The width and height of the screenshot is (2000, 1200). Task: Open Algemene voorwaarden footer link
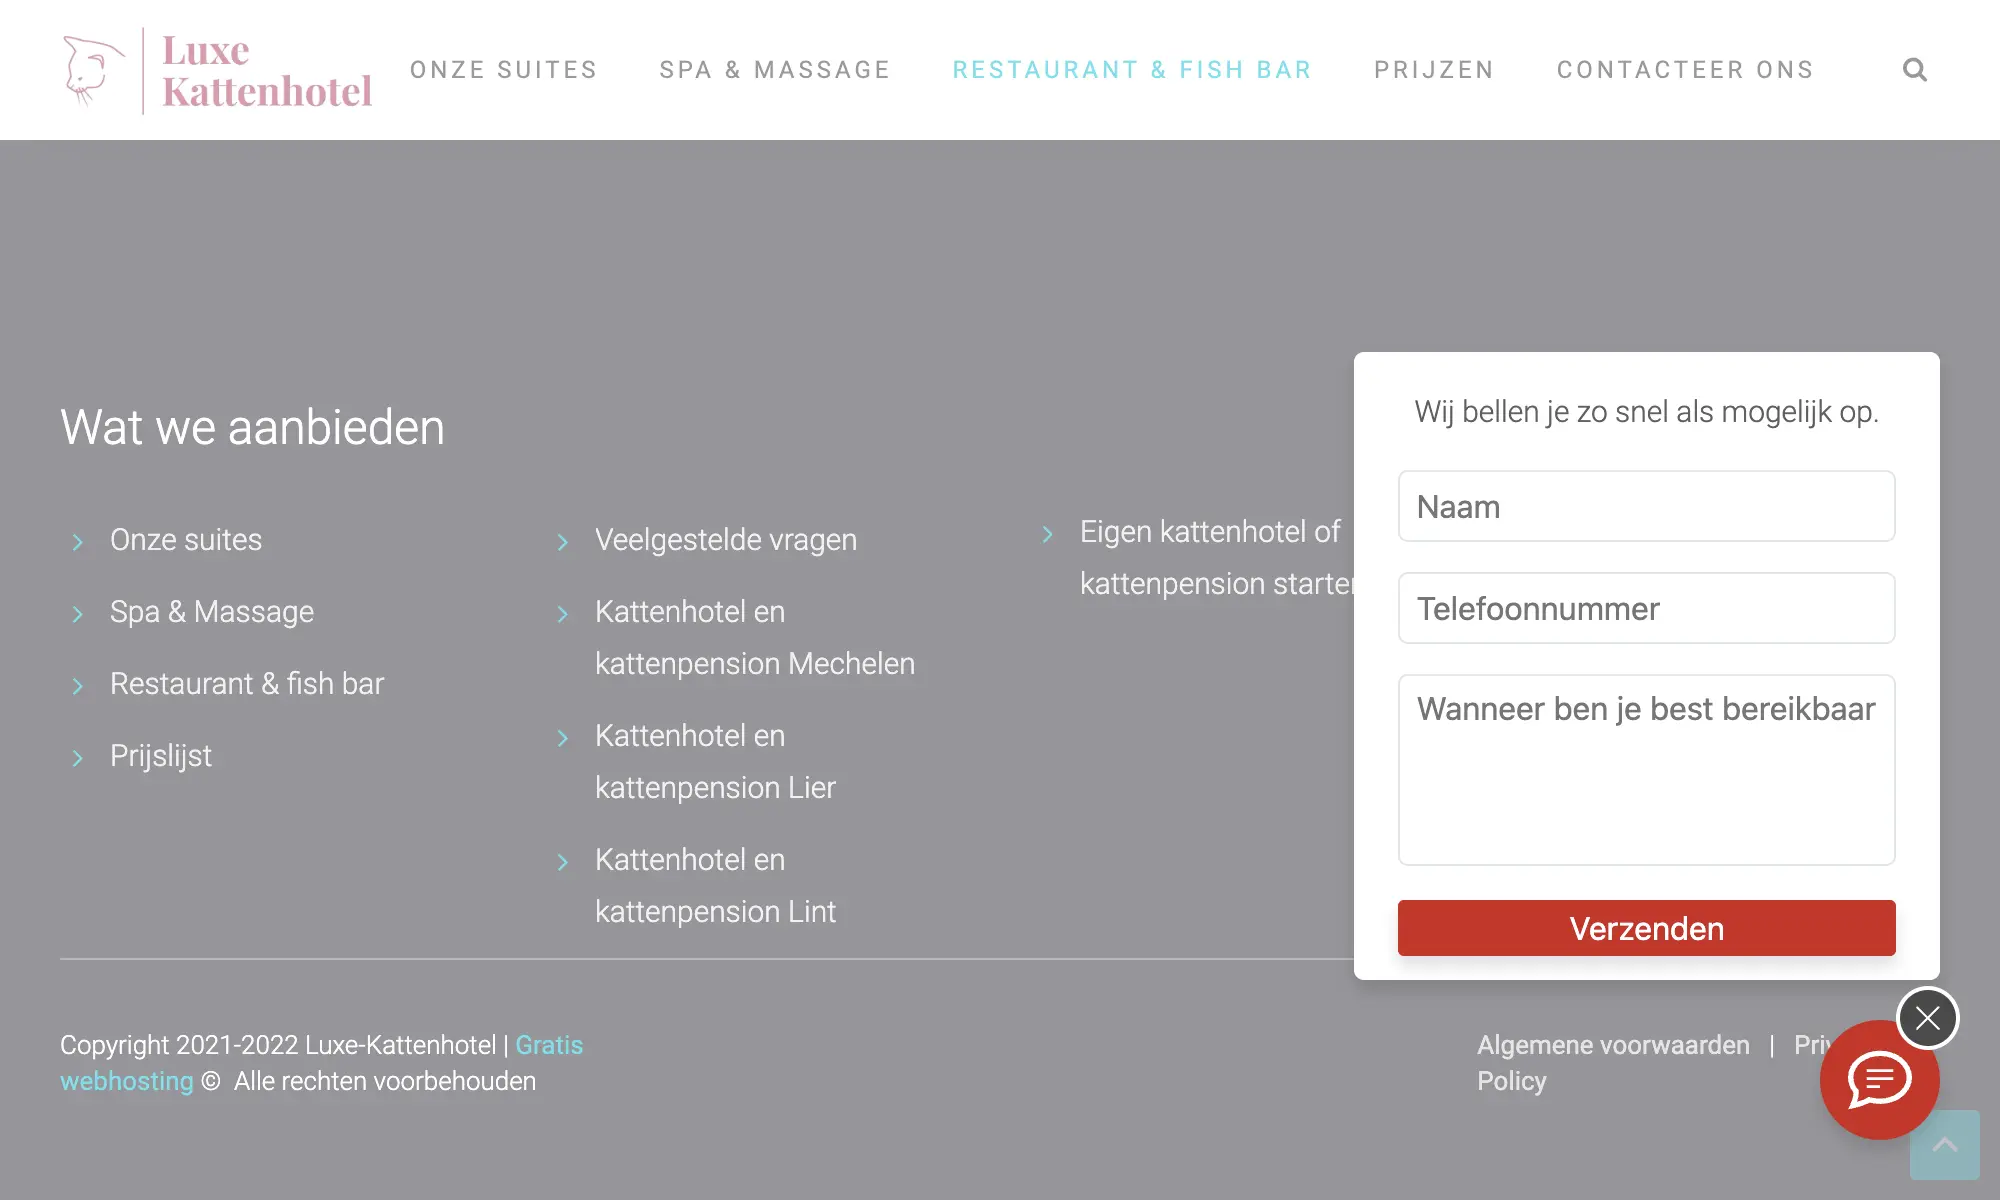coord(1613,1045)
